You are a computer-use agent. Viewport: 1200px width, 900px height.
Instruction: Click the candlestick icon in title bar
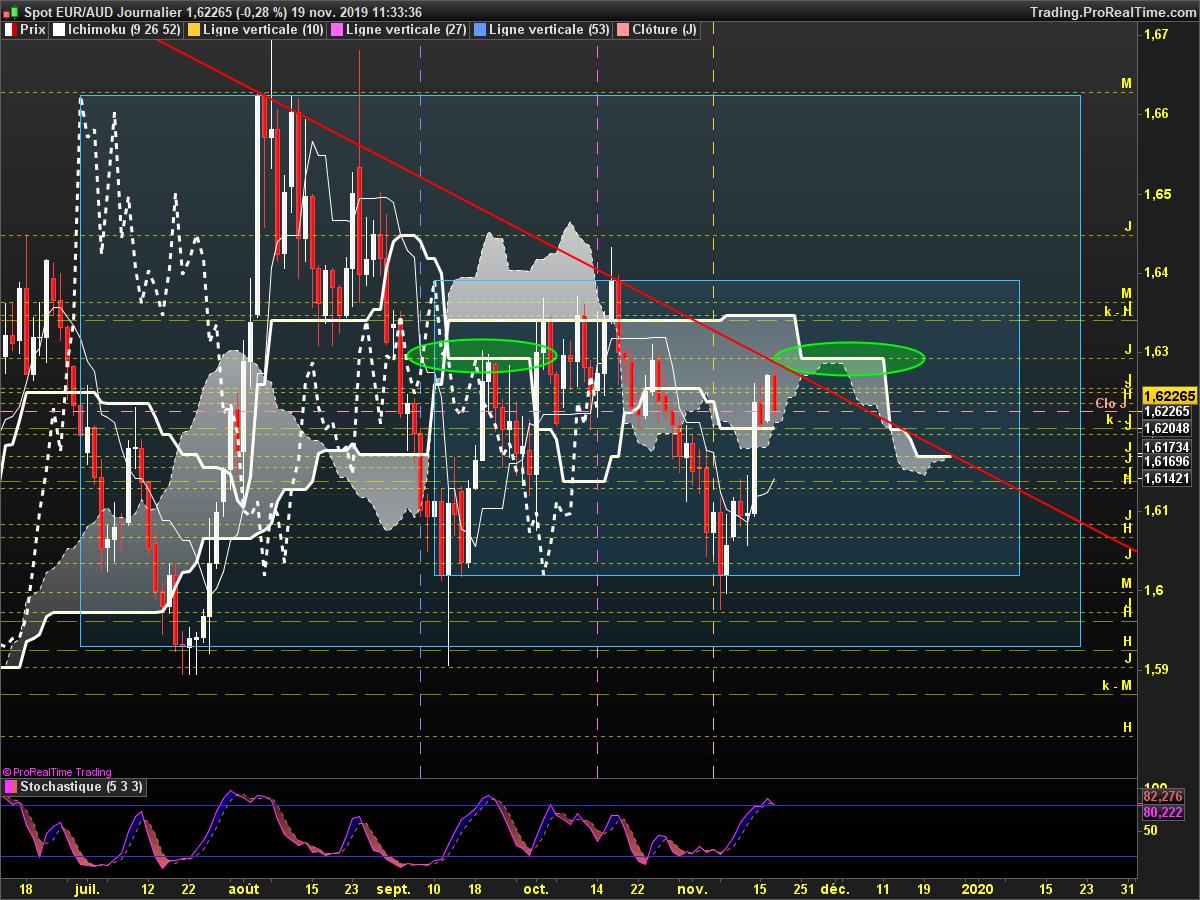[9, 11]
